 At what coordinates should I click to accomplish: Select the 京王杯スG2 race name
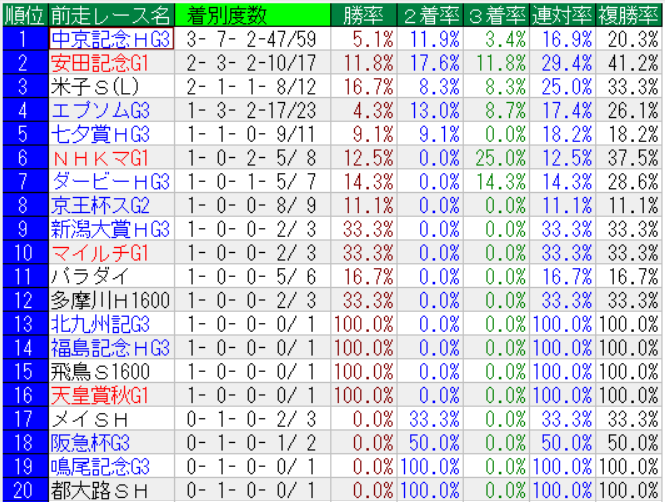click(100, 206)
